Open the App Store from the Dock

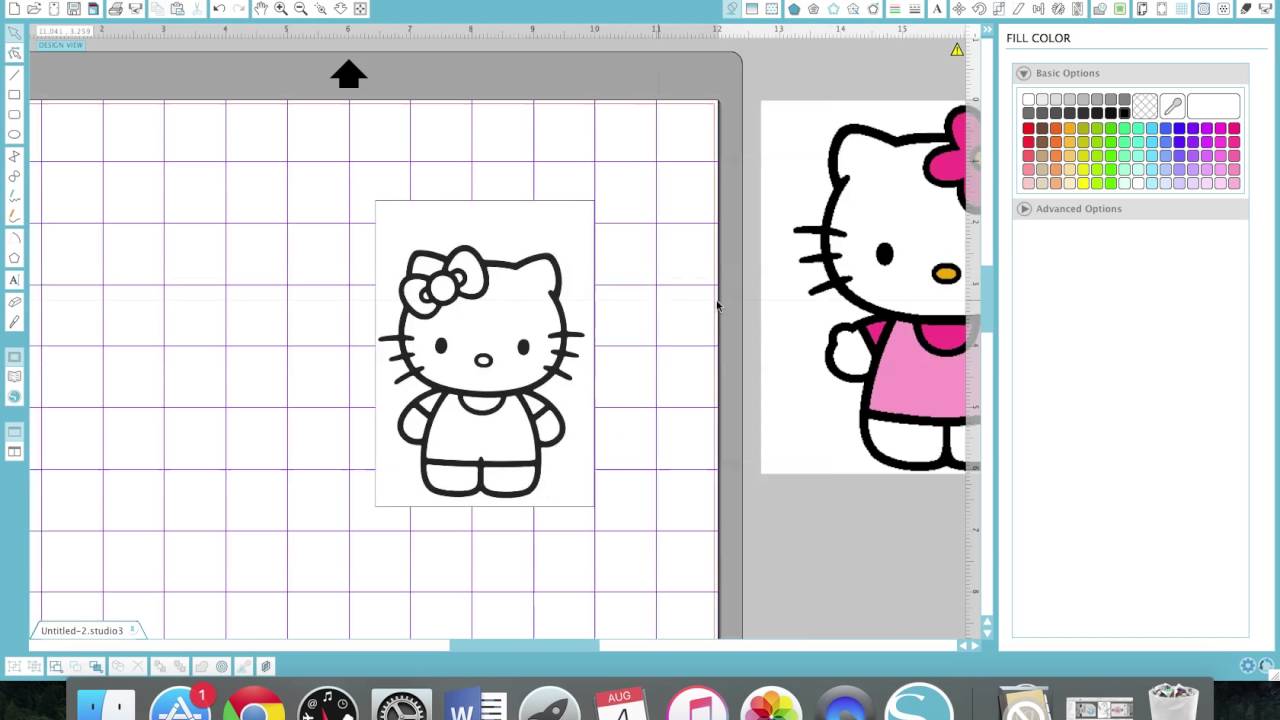click(x=180, y=704)
